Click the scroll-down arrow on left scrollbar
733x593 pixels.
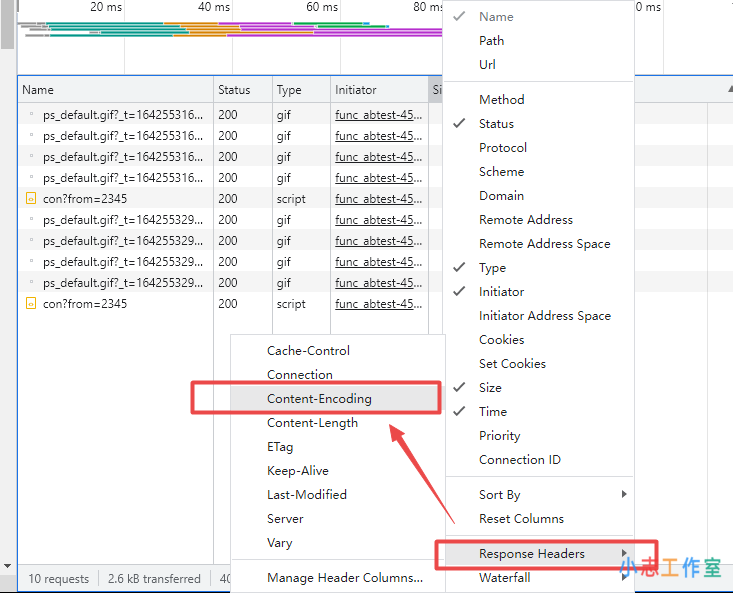click(x=8, y=567)
